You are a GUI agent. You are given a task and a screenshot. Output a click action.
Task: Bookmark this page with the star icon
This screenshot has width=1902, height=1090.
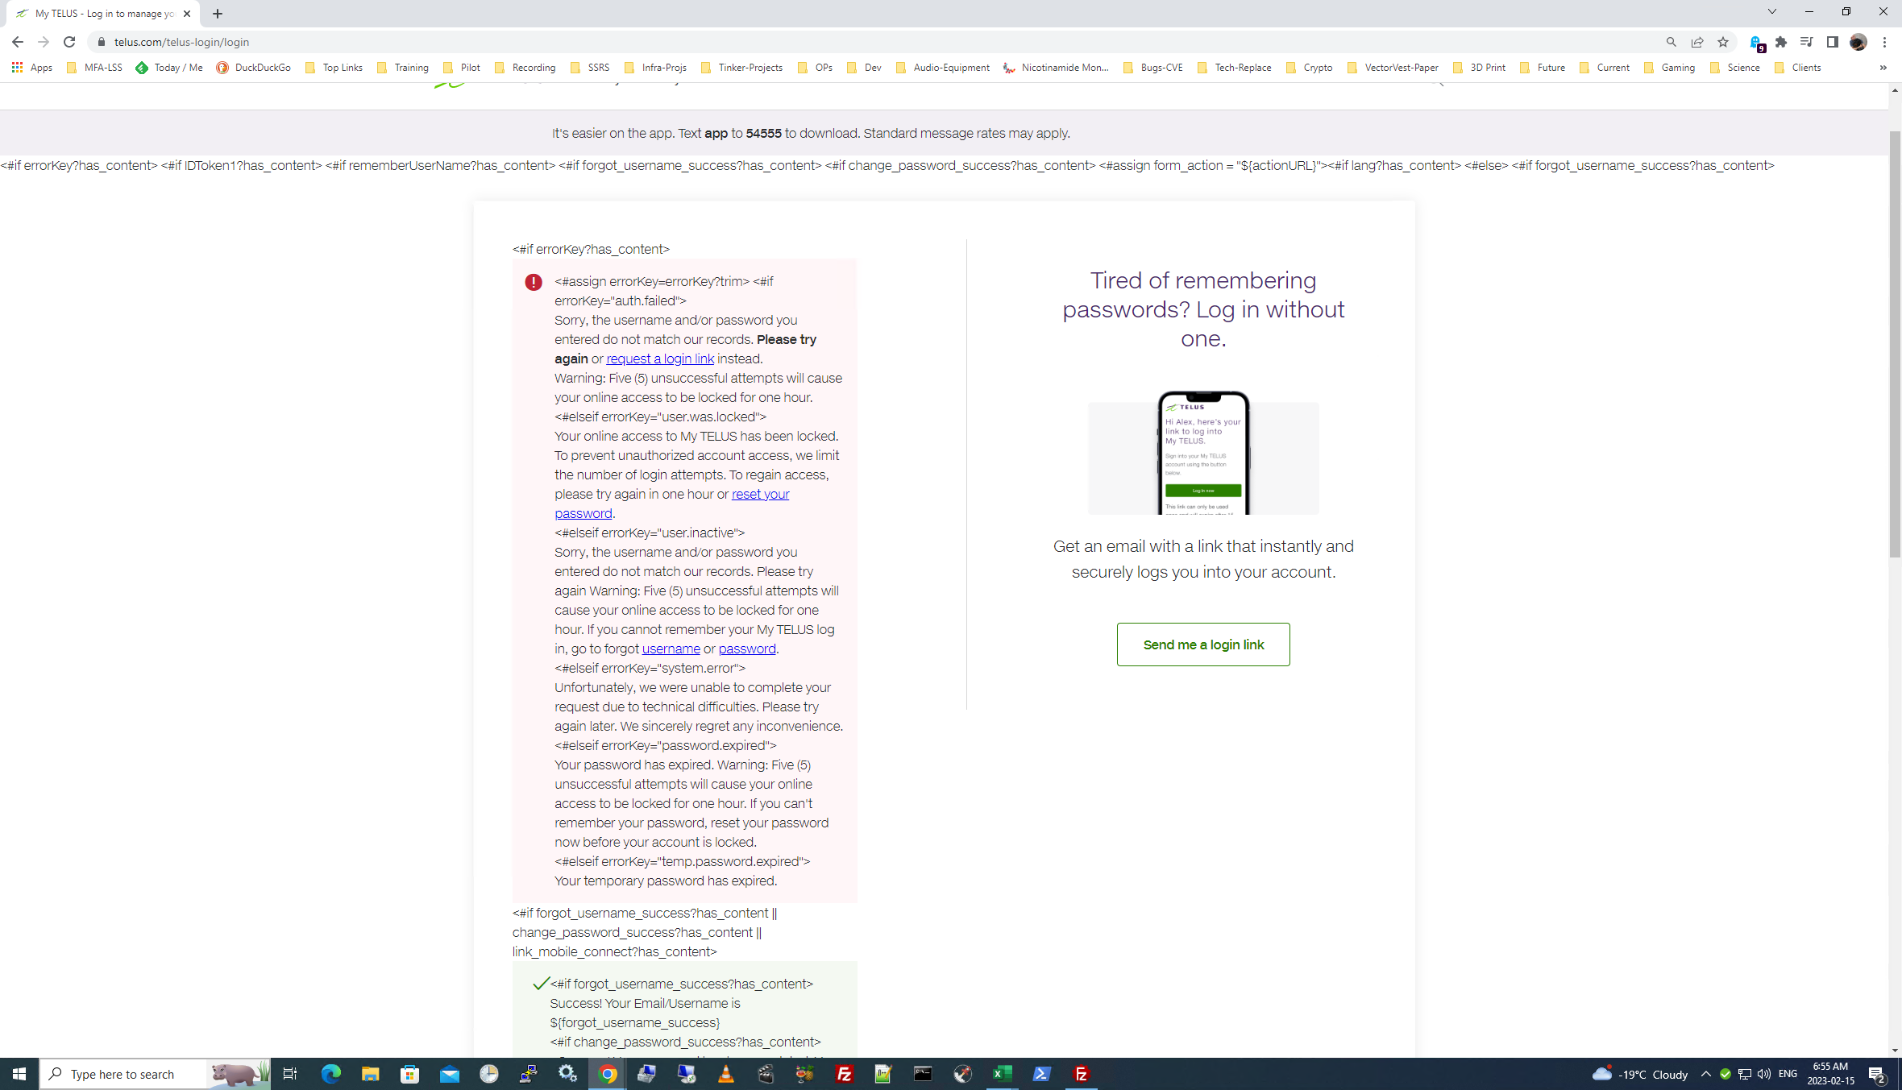(1723, 42)
